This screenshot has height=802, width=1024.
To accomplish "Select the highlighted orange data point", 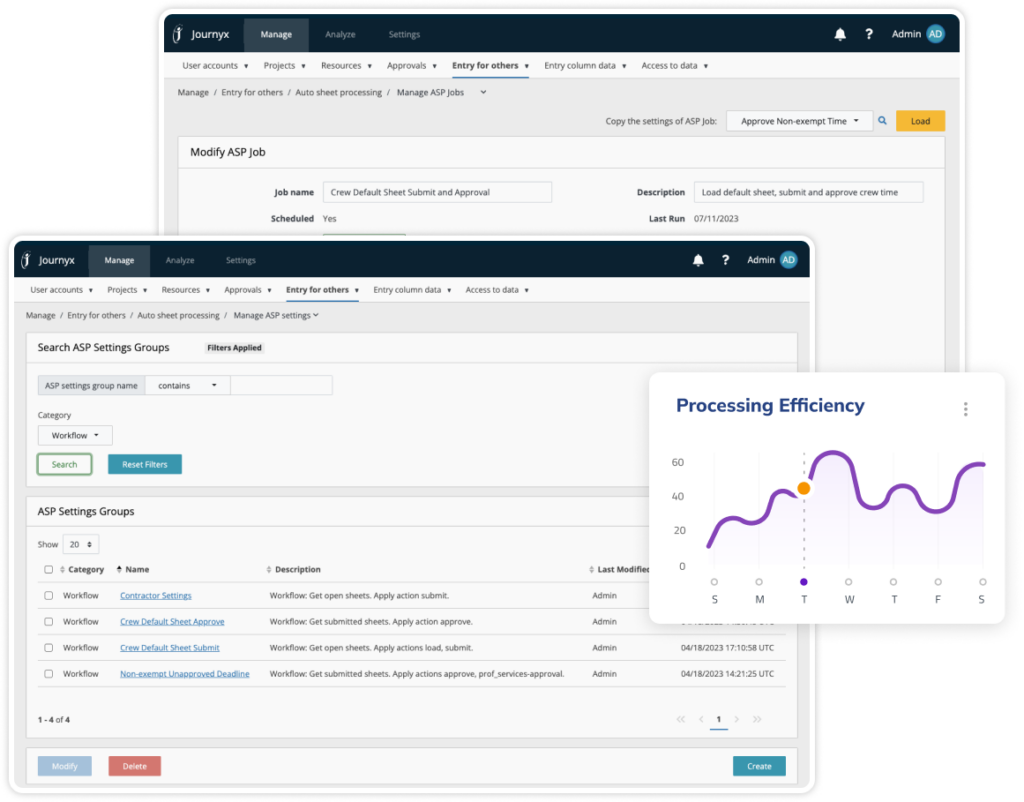I will click(805, 489).
